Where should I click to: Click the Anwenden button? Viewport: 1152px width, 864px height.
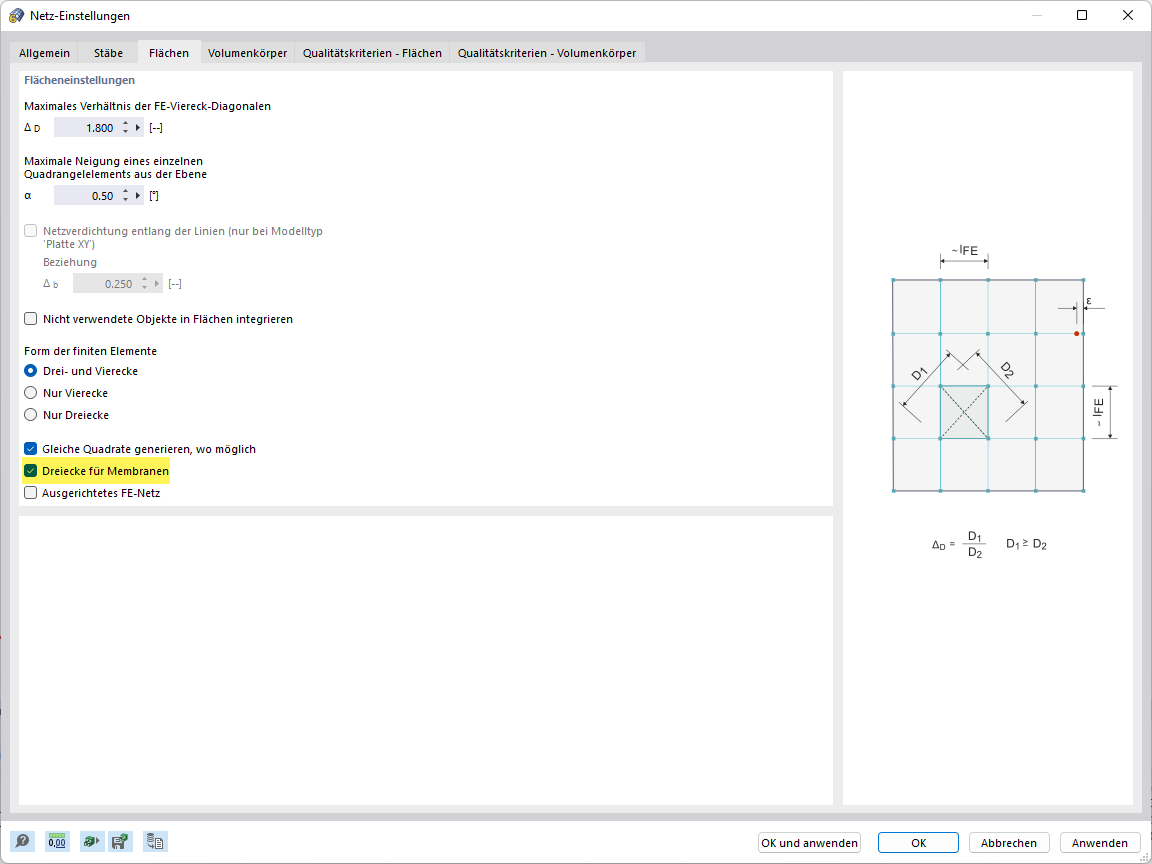tap(1100, 843)
